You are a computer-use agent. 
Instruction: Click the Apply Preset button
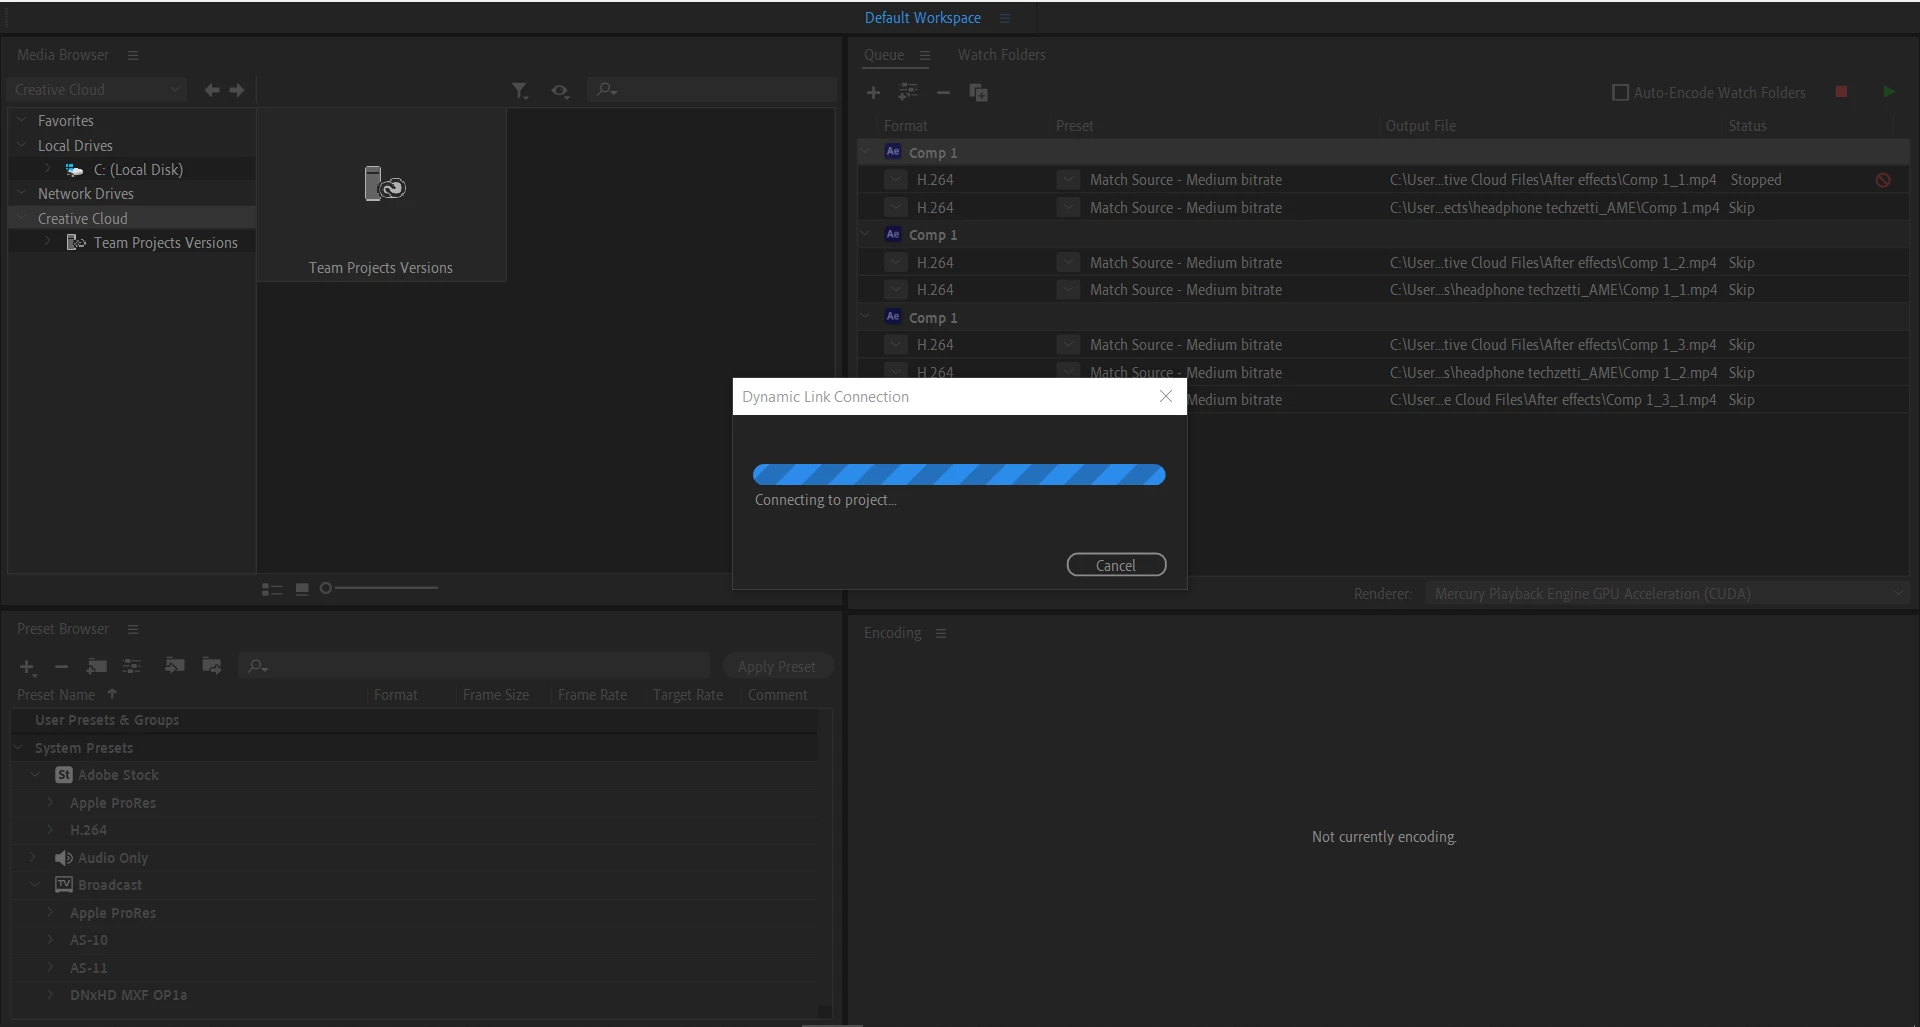click(x=777, y=666)
